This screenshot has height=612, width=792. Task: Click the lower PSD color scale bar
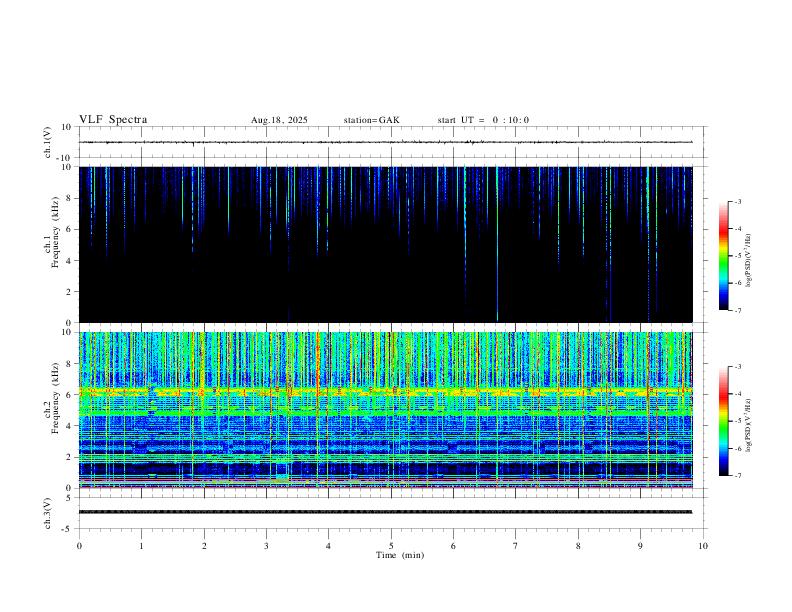[x=724, y=421]
